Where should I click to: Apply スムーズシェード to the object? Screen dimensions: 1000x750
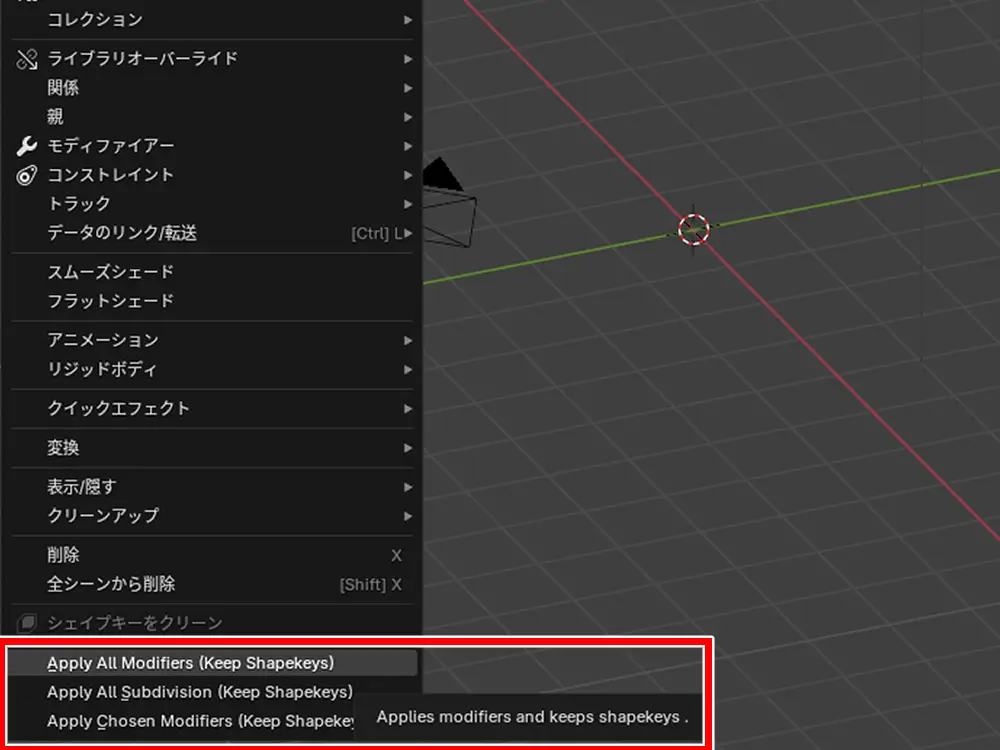(111, 272)
